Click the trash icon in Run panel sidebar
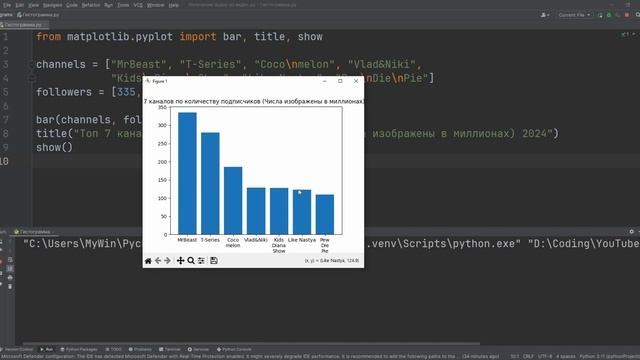The height and width of the screenshot is (360, 640). point(10,287)
